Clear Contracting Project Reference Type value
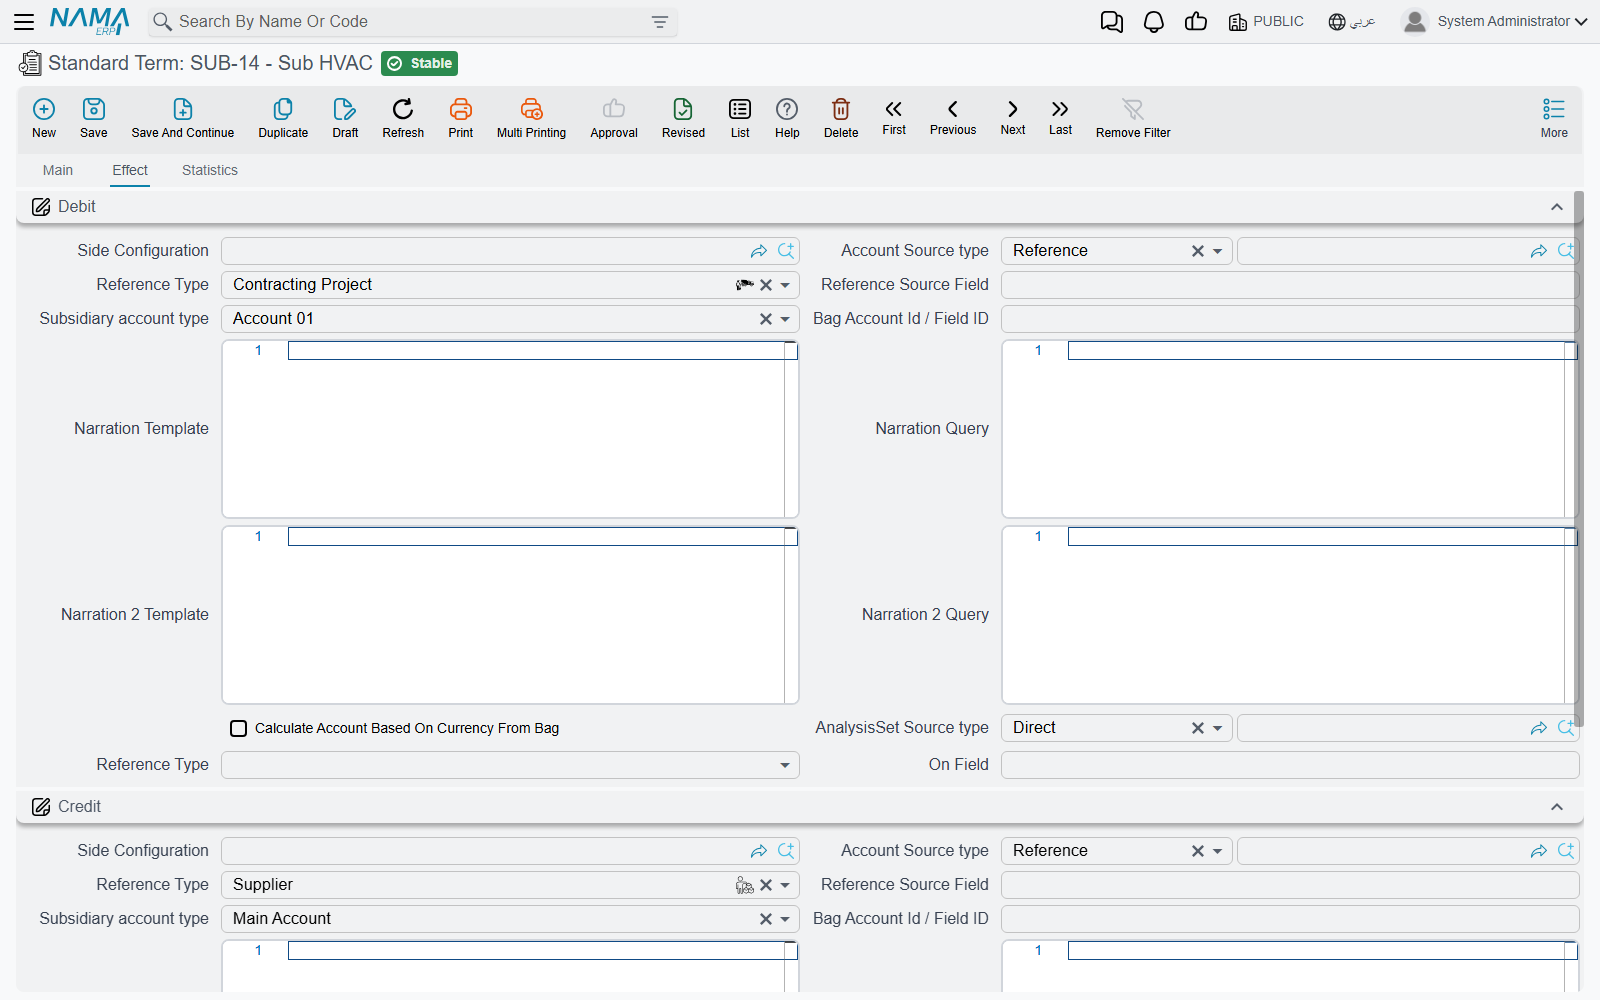1600x1000 pixels. [x=766, y=285]
